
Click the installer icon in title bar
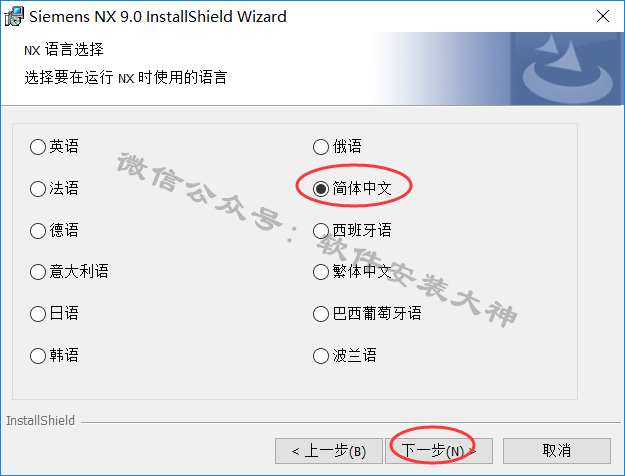pyautogui.click(x=14, y=16)
